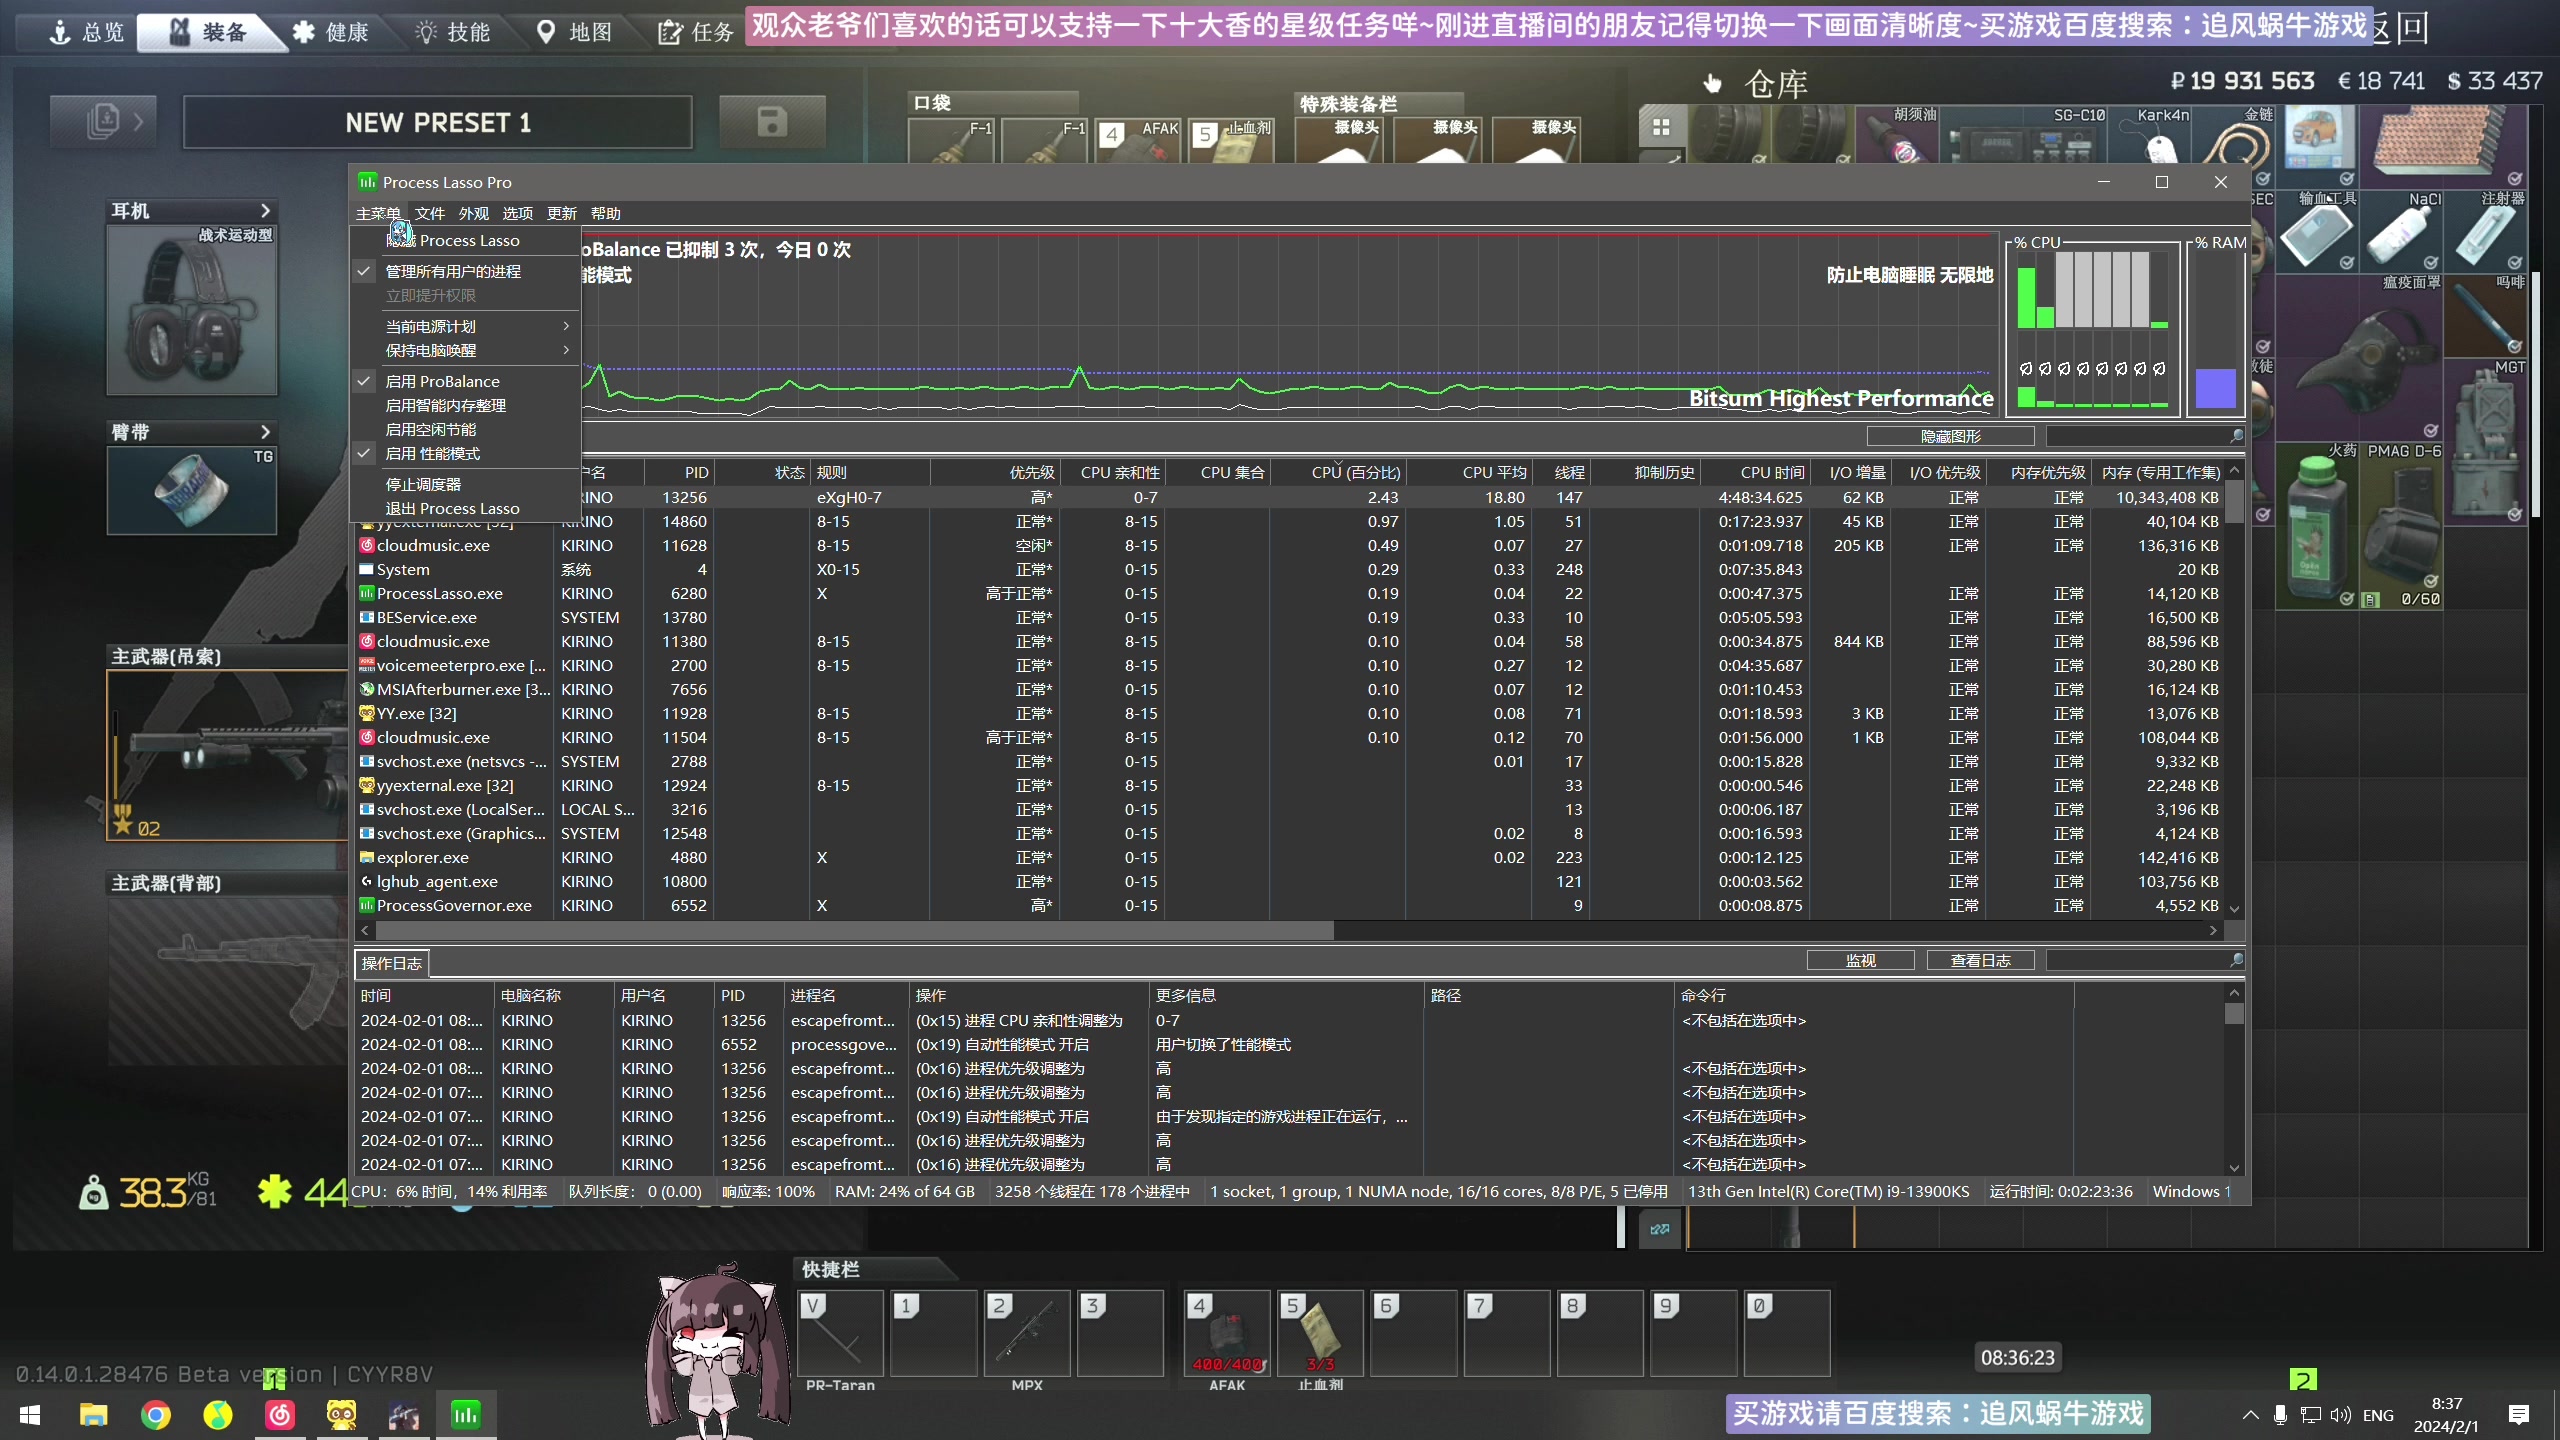Toggle 启用 ProBalance menu option
The height and width of the screenshot is (1440, 2560).
coord(465,381)
